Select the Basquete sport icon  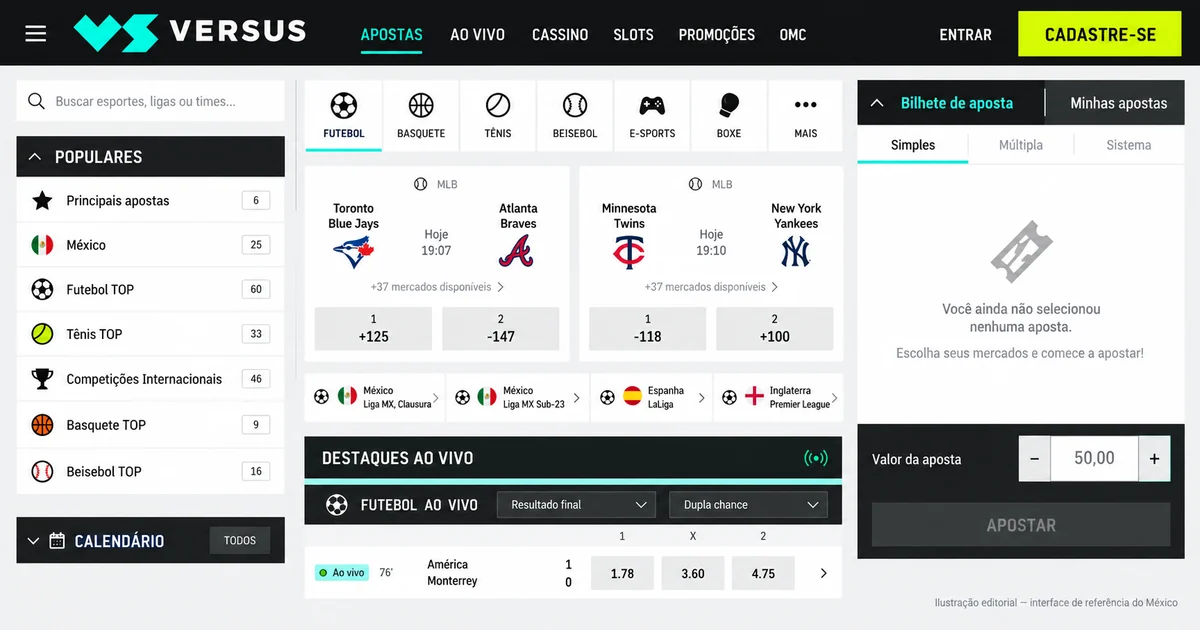[421, 105]
